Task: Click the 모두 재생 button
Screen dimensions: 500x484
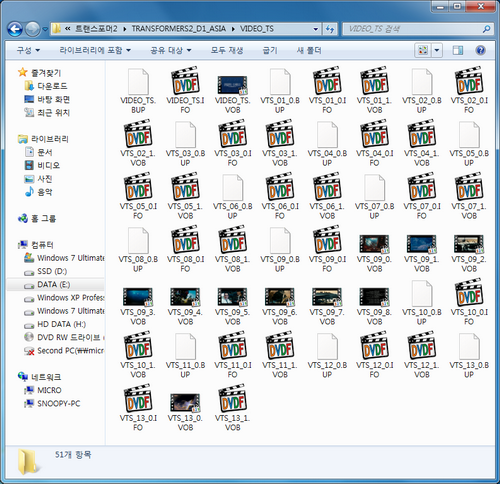Action: 227,50
